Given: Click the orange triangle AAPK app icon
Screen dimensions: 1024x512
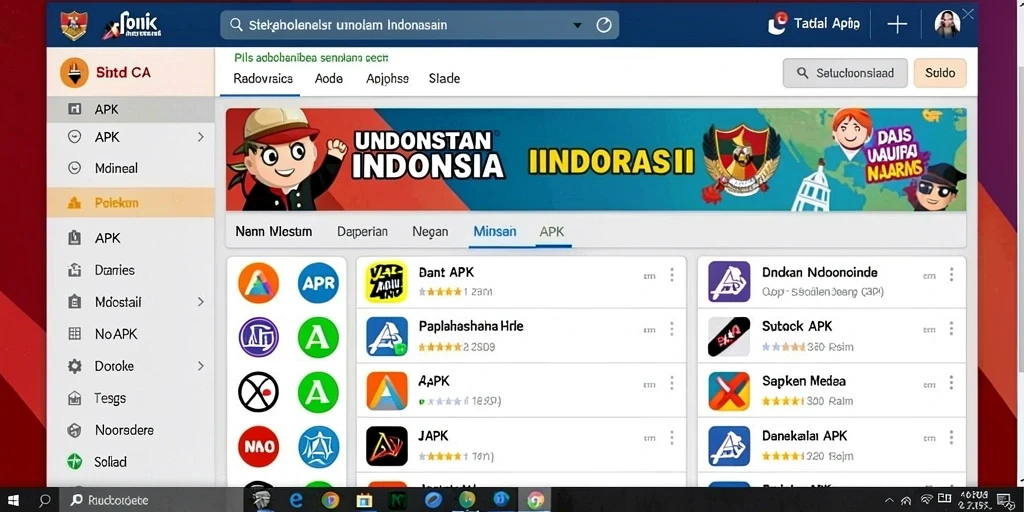Looking at the screenshot, I should pyautogui.click(x=387, y=391).
